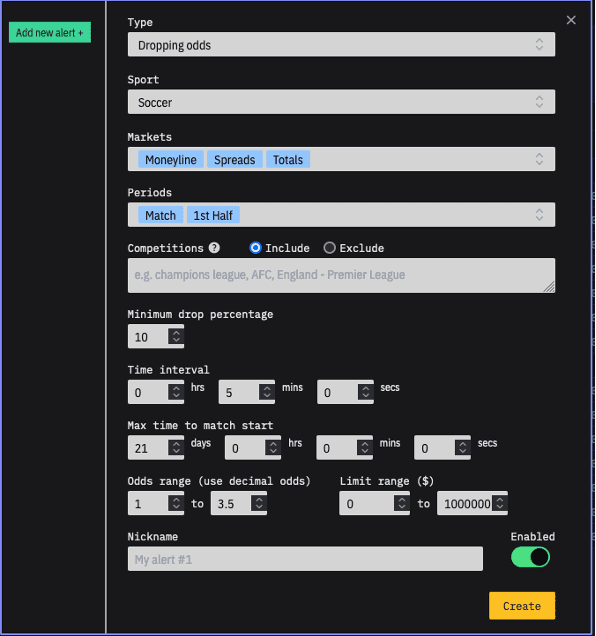
Task: Click the Max time hrs stepper arrows
Action: click(273, 447)
